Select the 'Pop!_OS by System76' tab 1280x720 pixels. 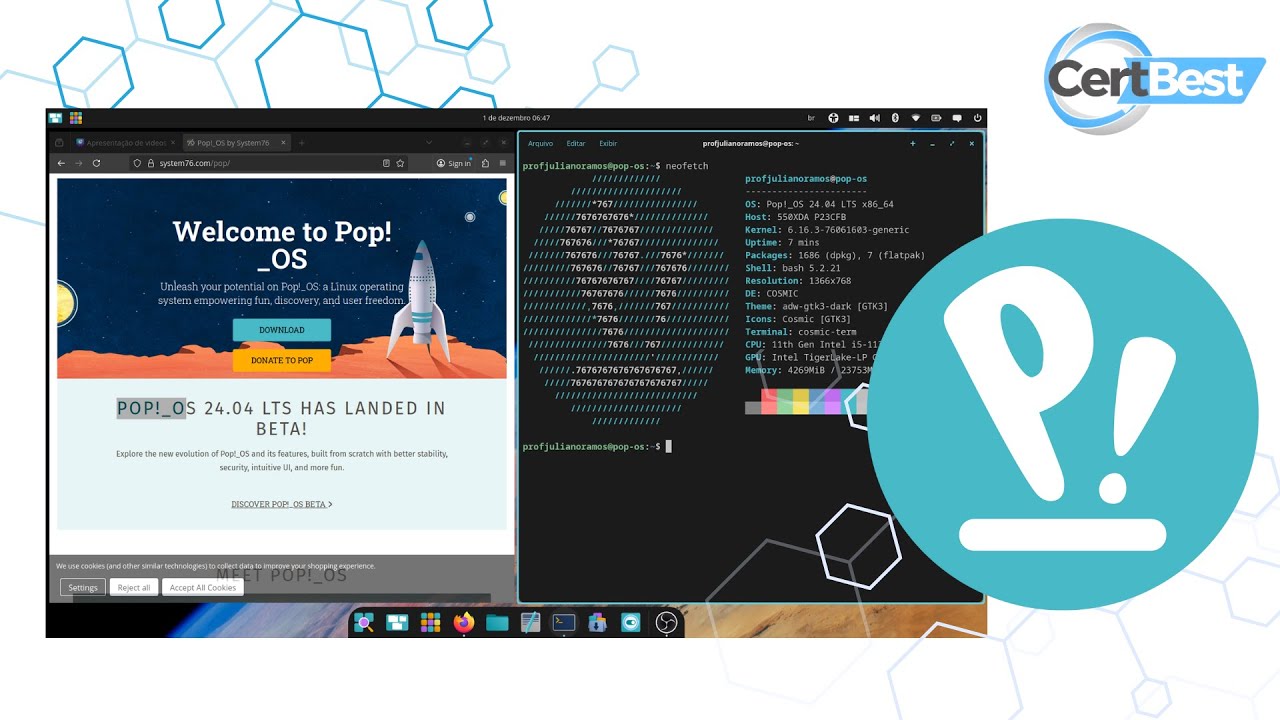coord(235,143)
